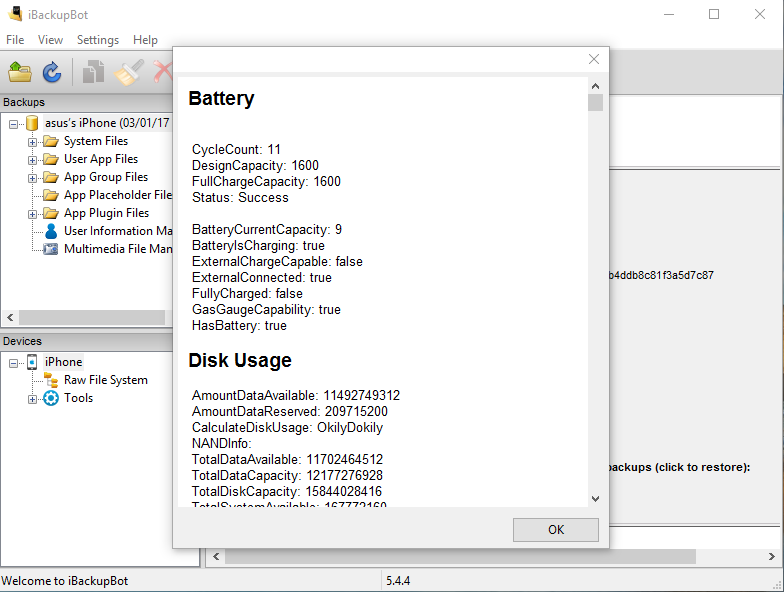
Task: Click the BatteryIsCharging: true line
Action: (258, 246)
